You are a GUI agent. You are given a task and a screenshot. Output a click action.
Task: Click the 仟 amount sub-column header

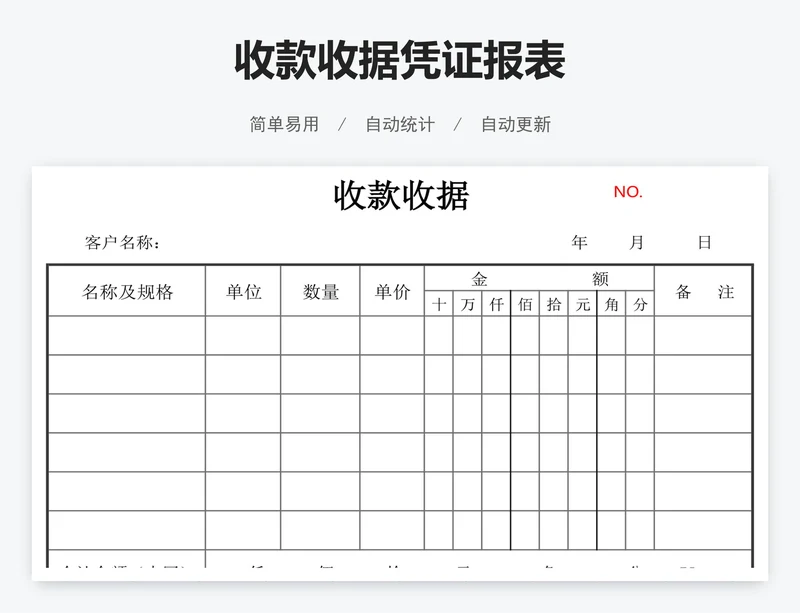coord(496,305)
